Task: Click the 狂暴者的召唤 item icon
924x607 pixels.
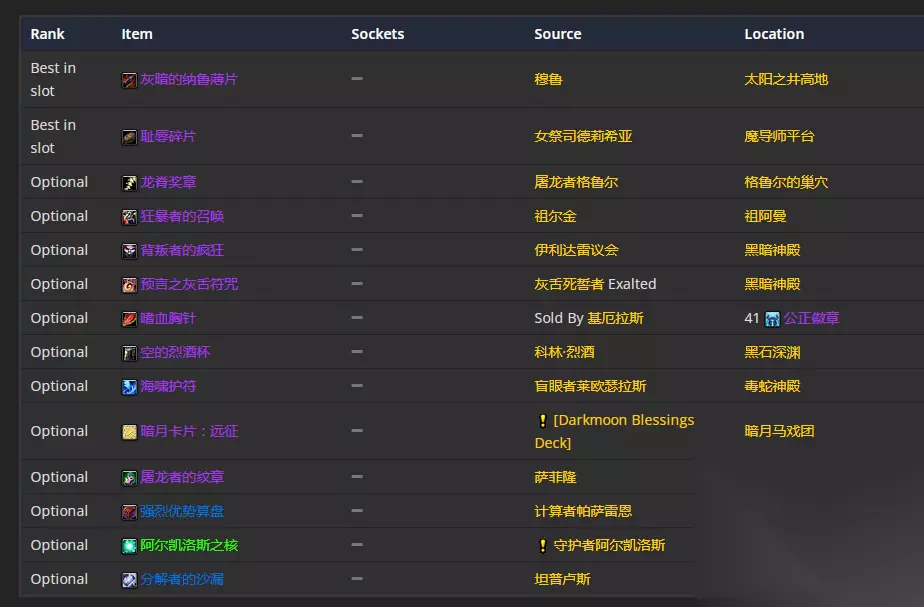Action: tap(129, 217)
